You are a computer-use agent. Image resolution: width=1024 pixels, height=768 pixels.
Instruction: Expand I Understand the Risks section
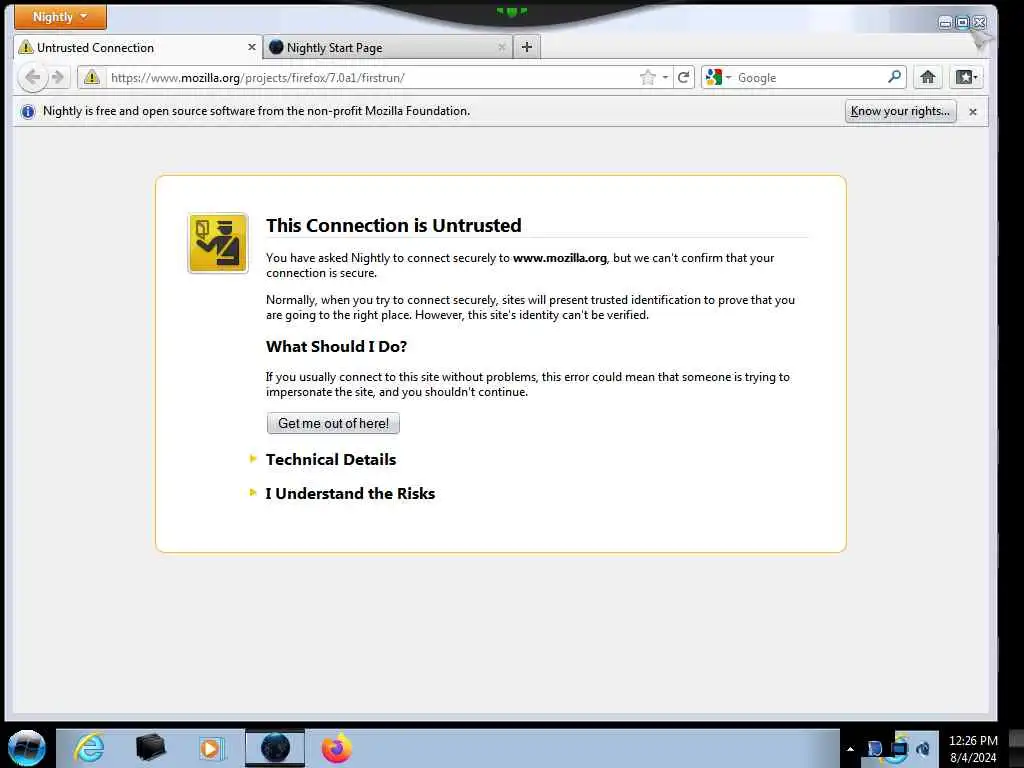coord(349,494)
